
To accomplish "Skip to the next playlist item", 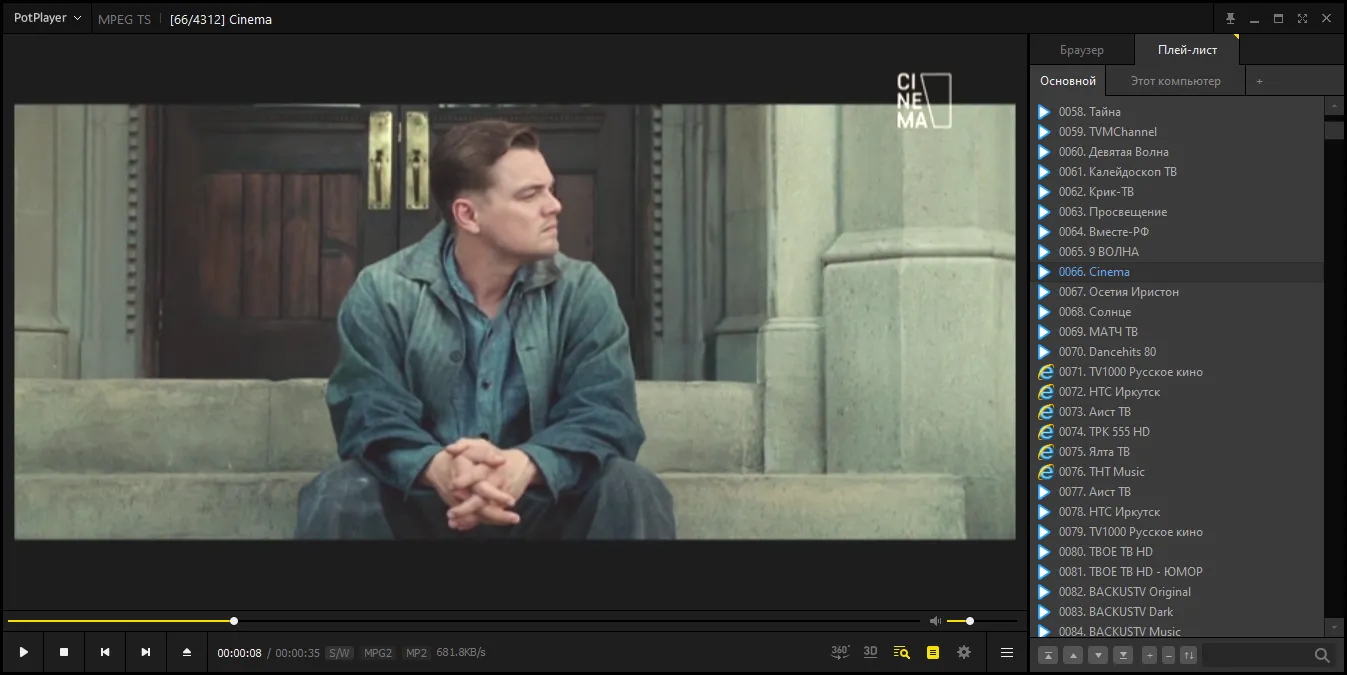I will click(x=146, y=652).
